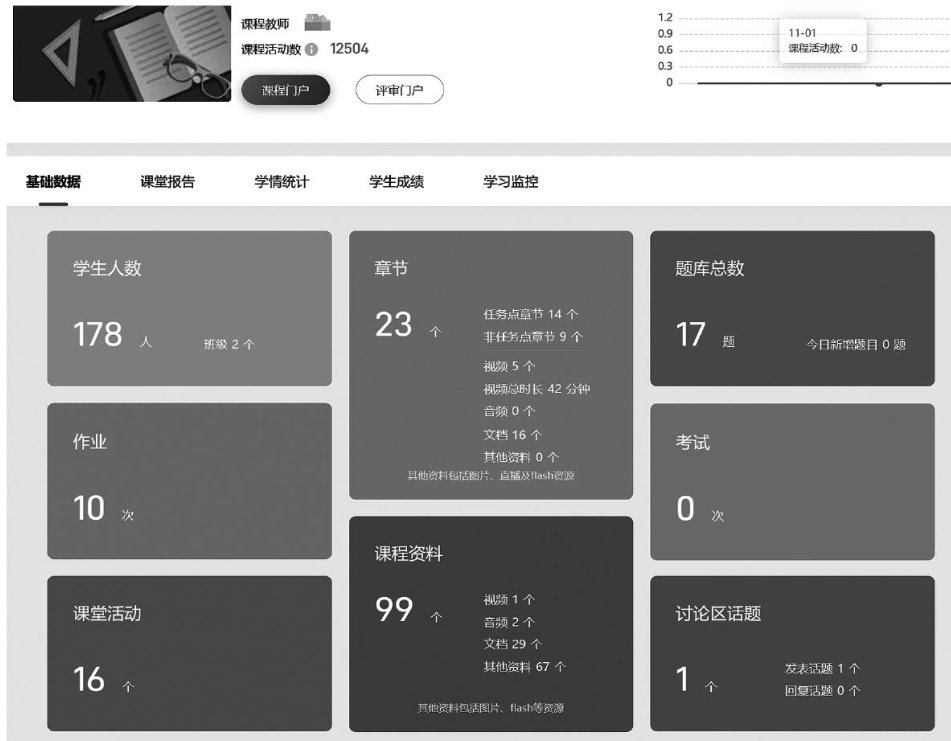Click the 非任务点章节 9 个 link
The image size is (951, 741).
533,337
